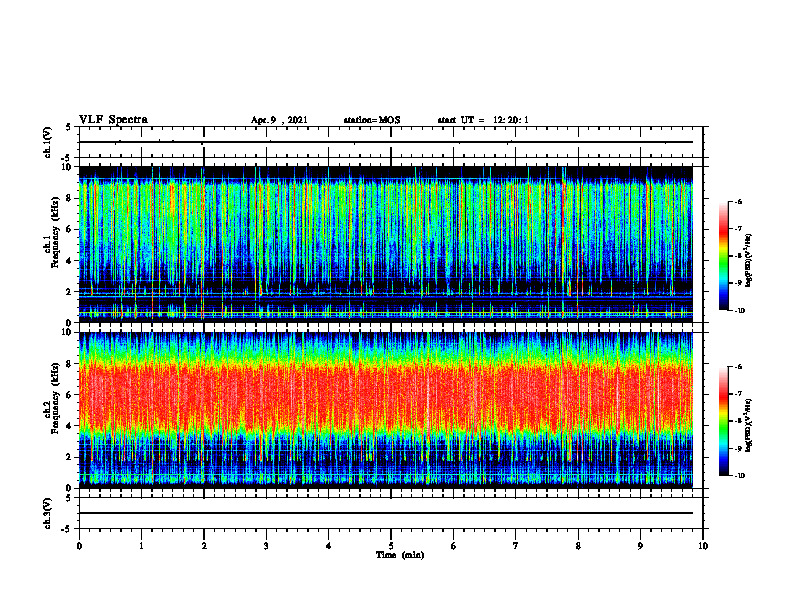Click time axis tick label "3"

coord(266,546)
